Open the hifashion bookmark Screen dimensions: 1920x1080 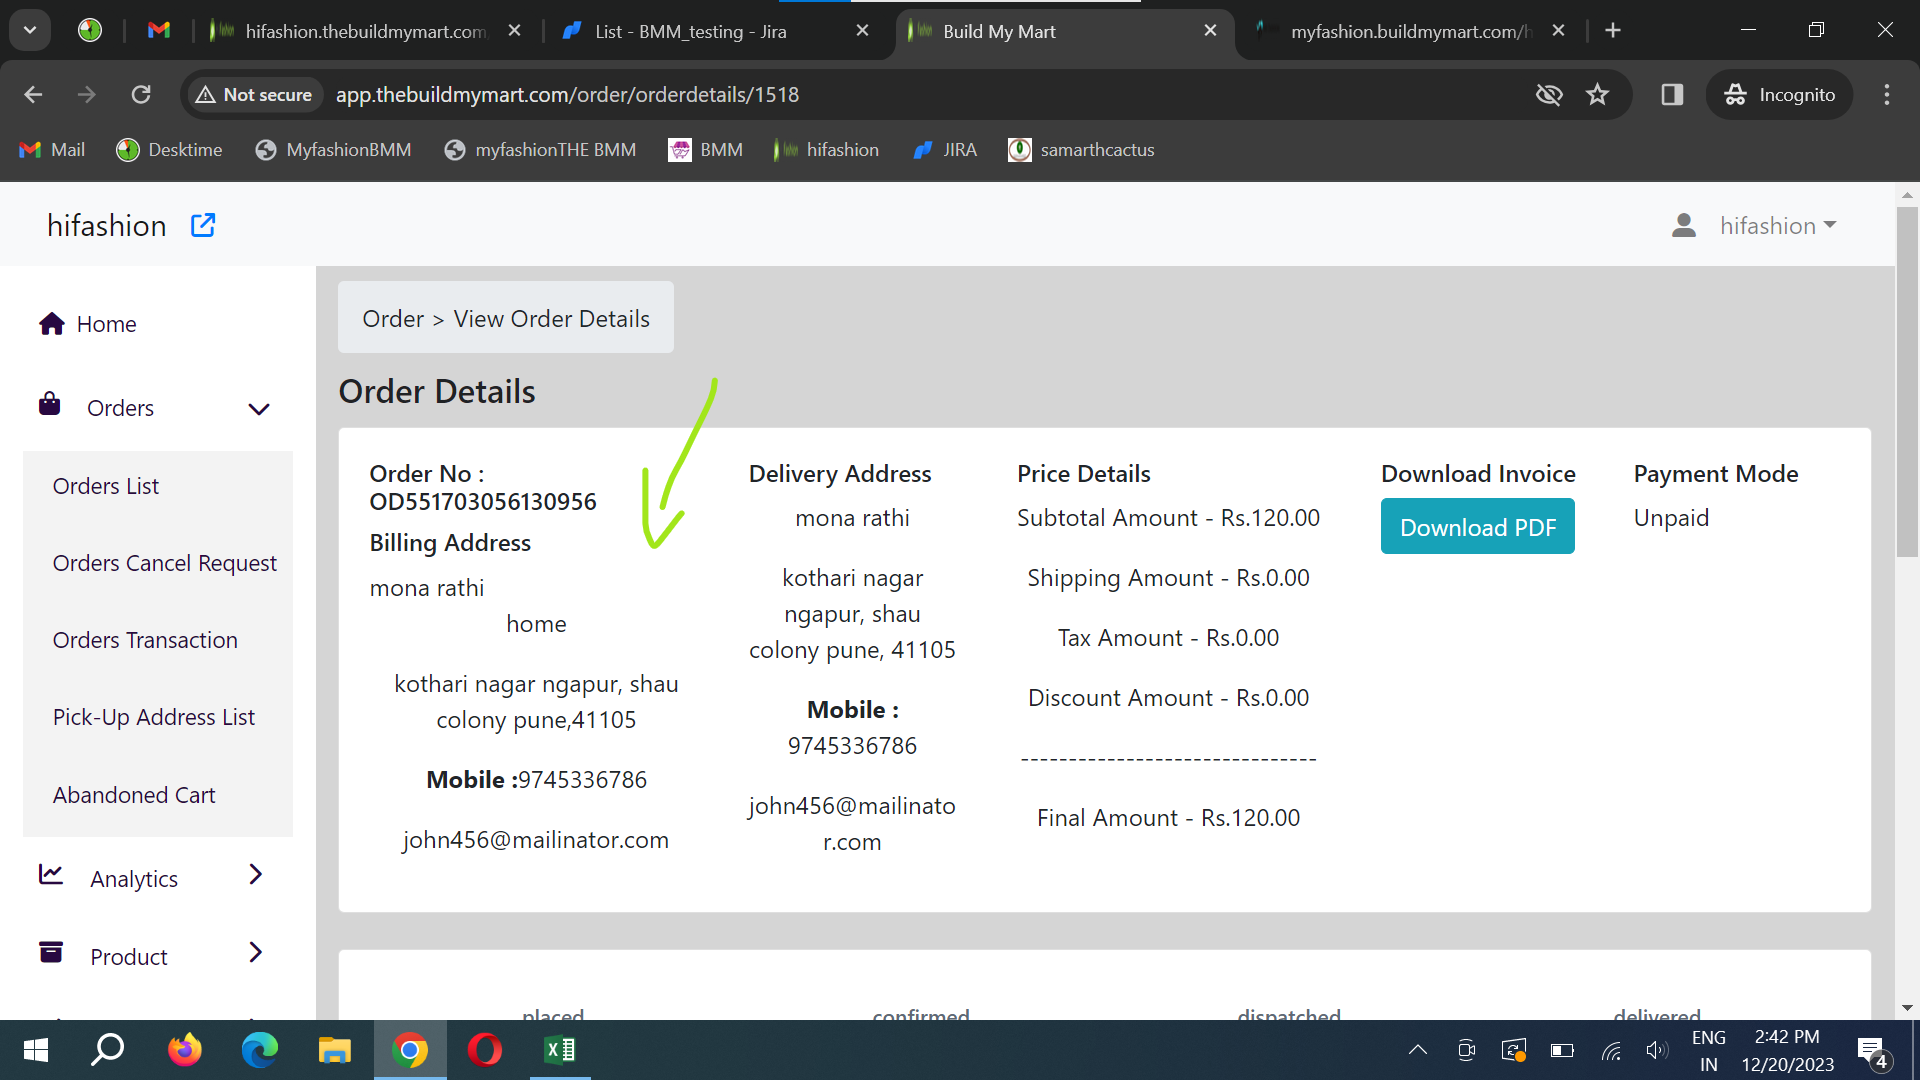click(826, 150)
